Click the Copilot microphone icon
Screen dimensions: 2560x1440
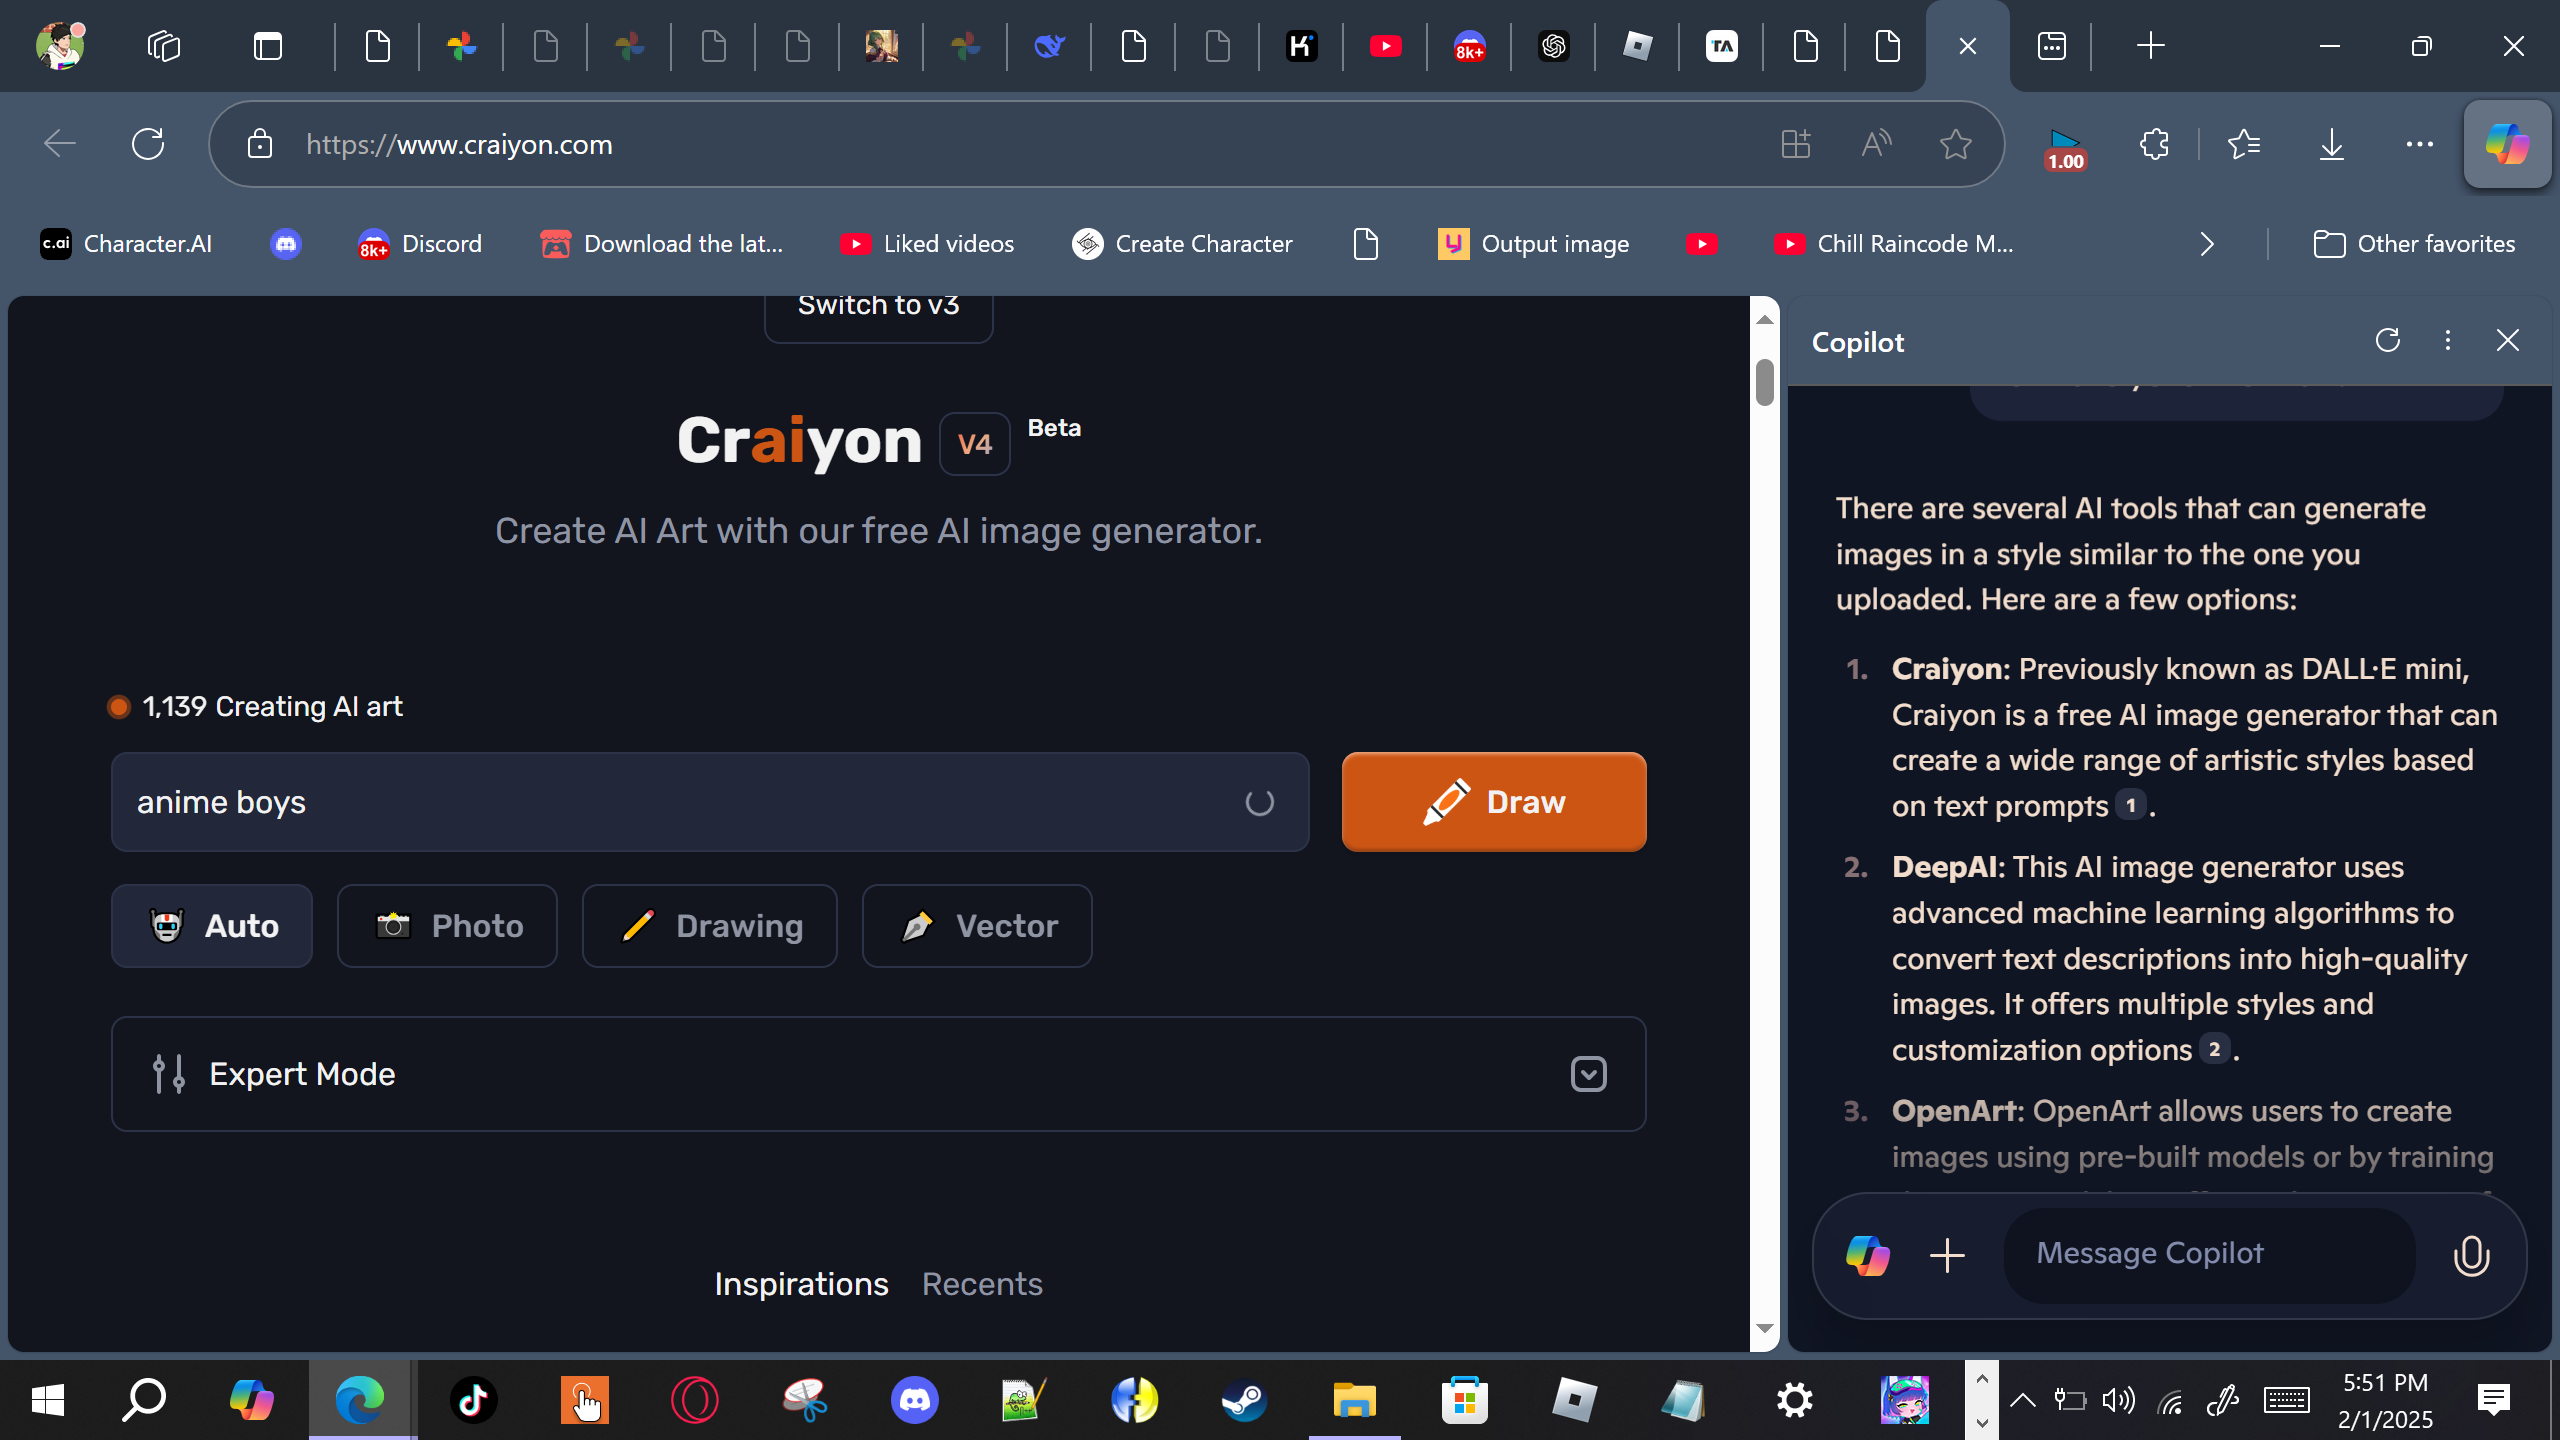click(x=2470, y=1255)
